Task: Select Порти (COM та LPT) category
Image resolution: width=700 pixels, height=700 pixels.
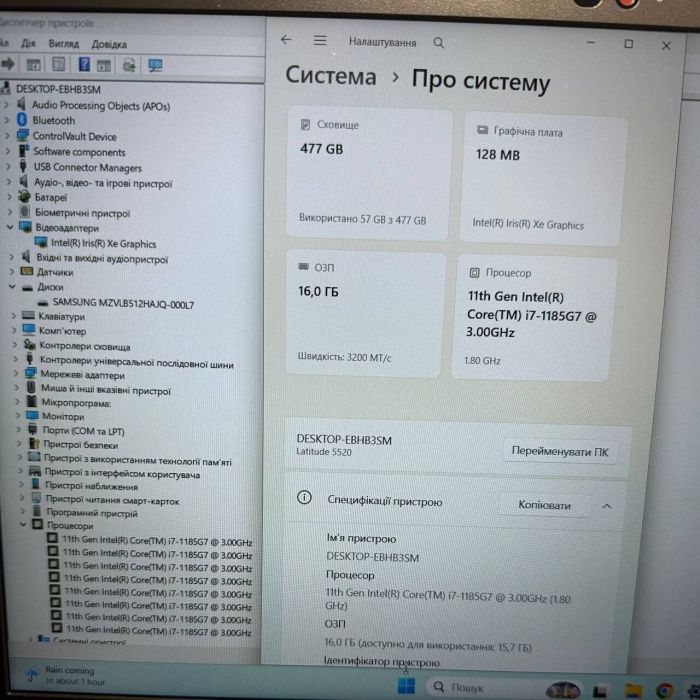Action: [83, 431]
